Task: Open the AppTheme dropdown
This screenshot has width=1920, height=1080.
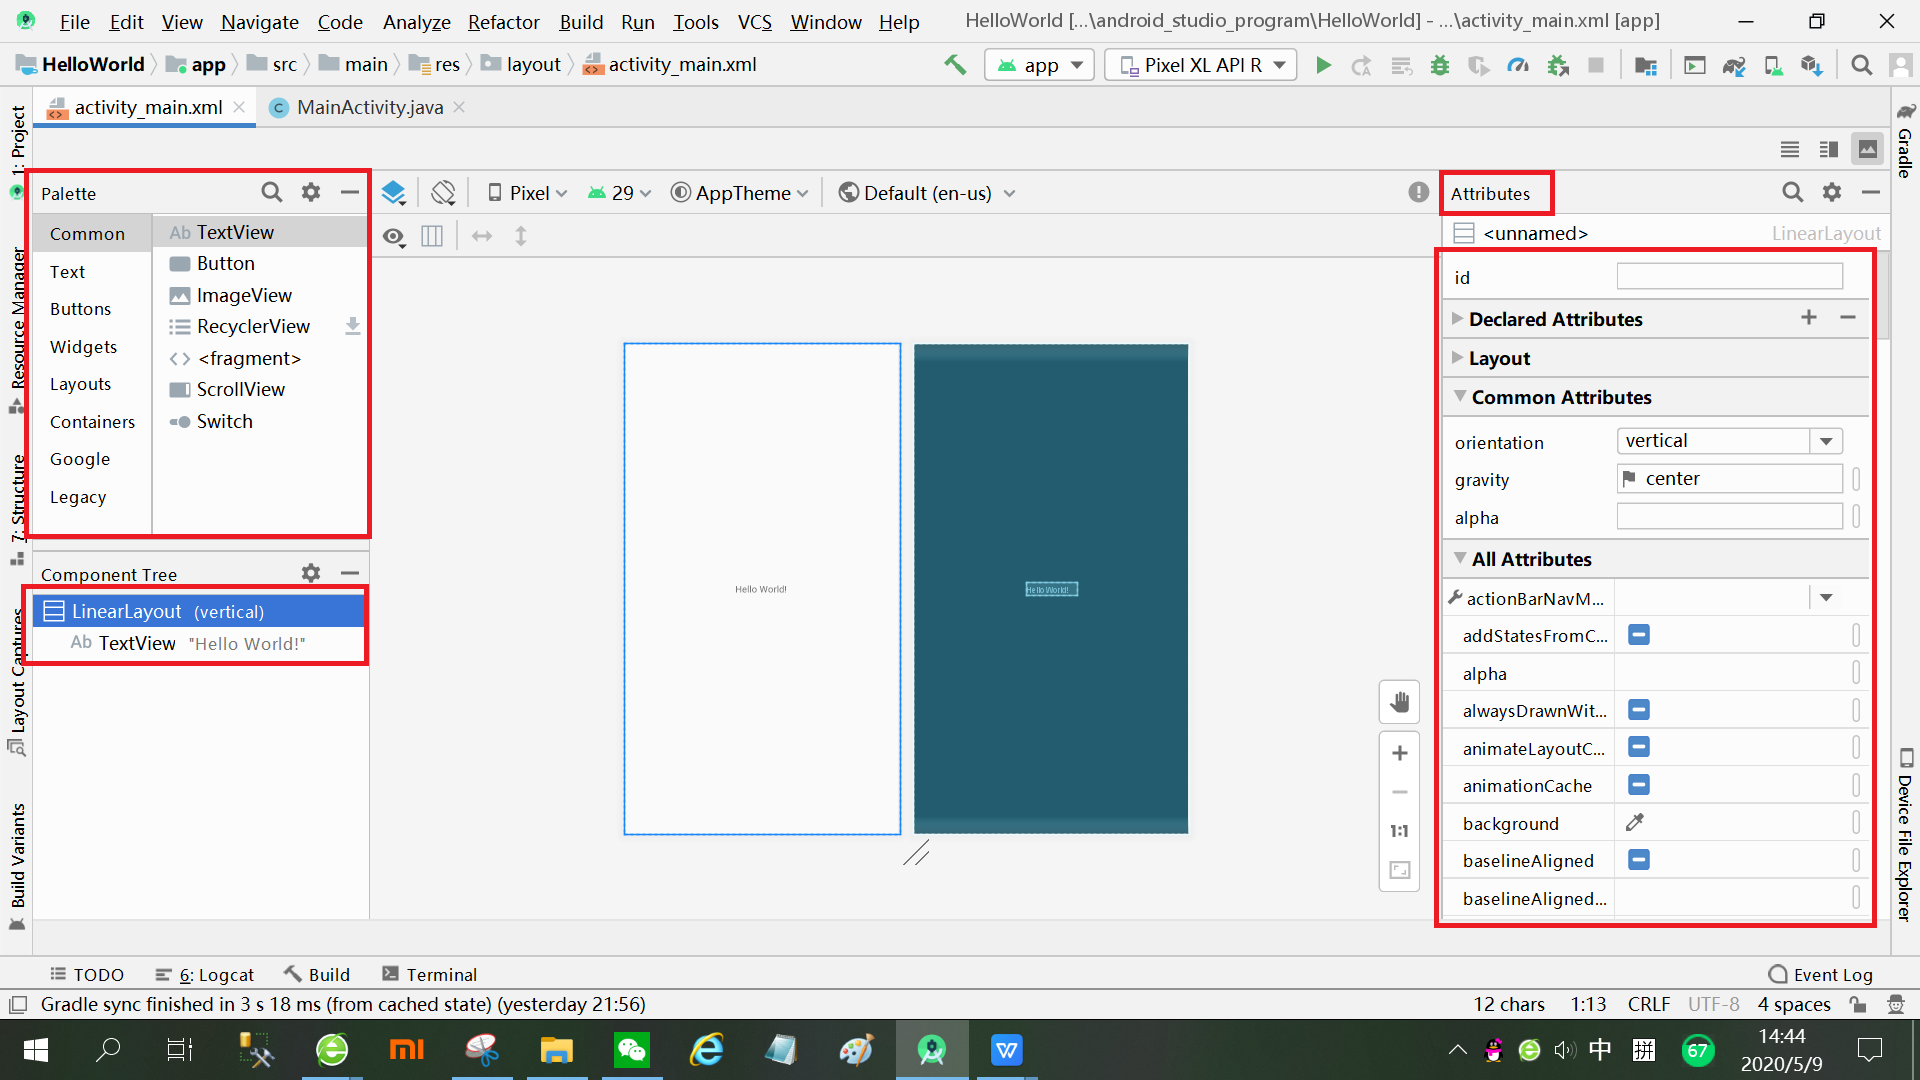Action: tap(740, 193)
